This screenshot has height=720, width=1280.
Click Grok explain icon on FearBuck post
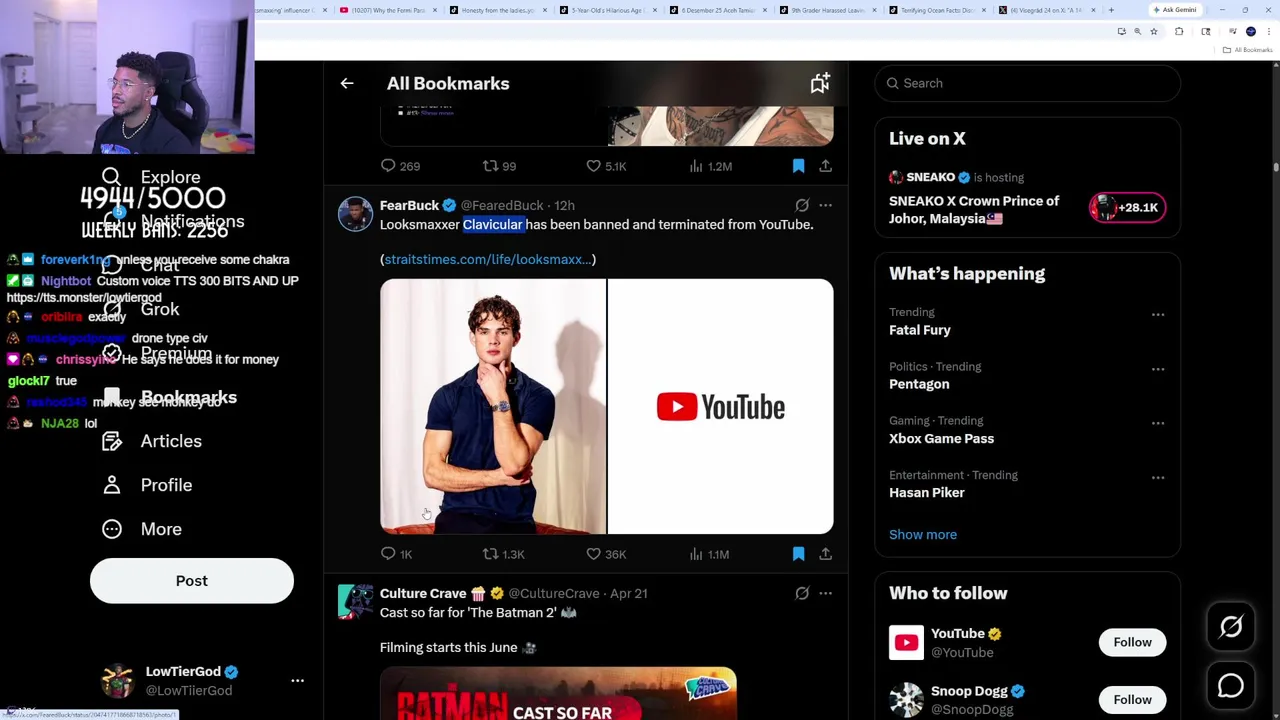tap(802, 205)
